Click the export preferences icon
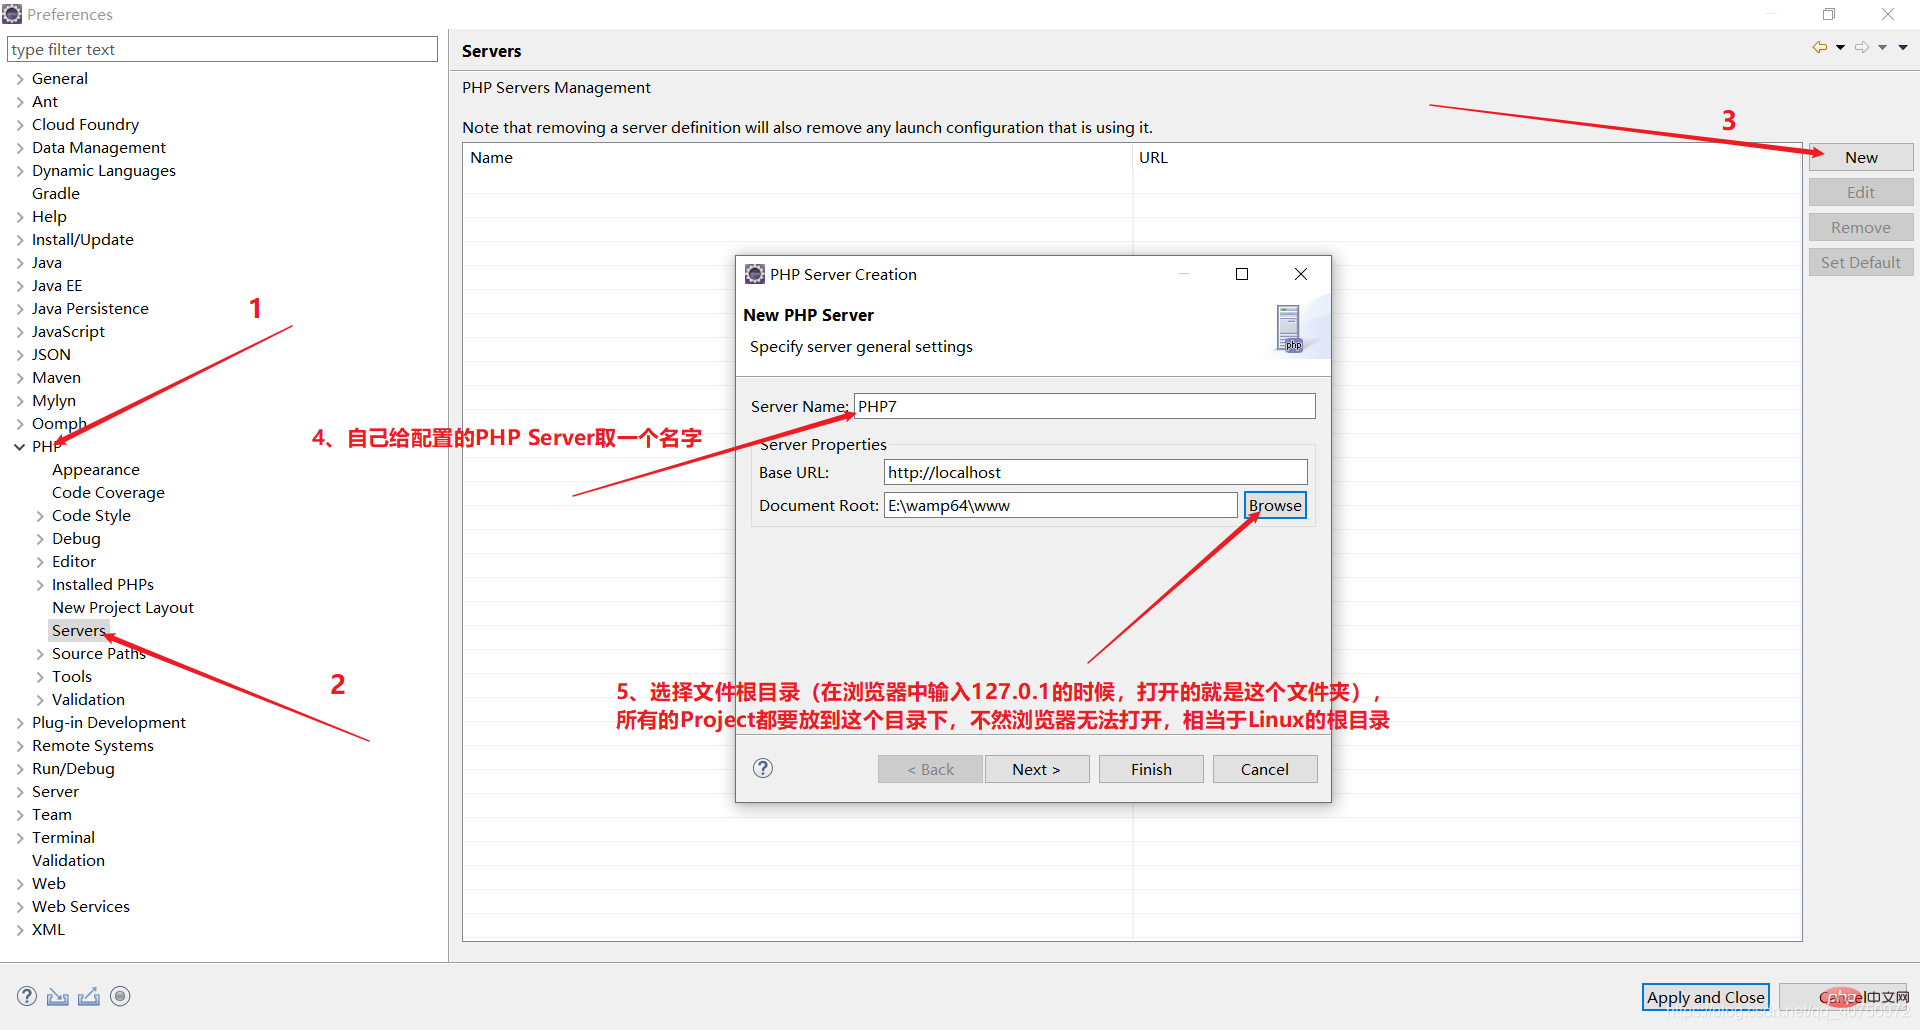 tap(89, 996)
